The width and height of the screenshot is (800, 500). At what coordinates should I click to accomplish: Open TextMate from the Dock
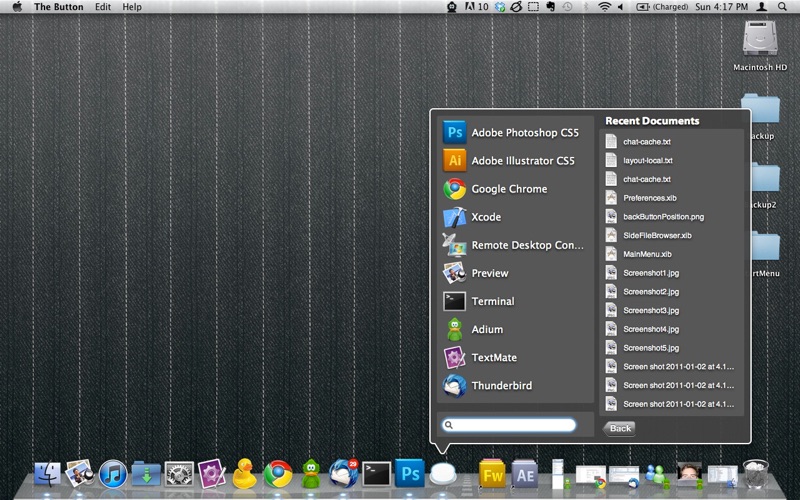212,473
